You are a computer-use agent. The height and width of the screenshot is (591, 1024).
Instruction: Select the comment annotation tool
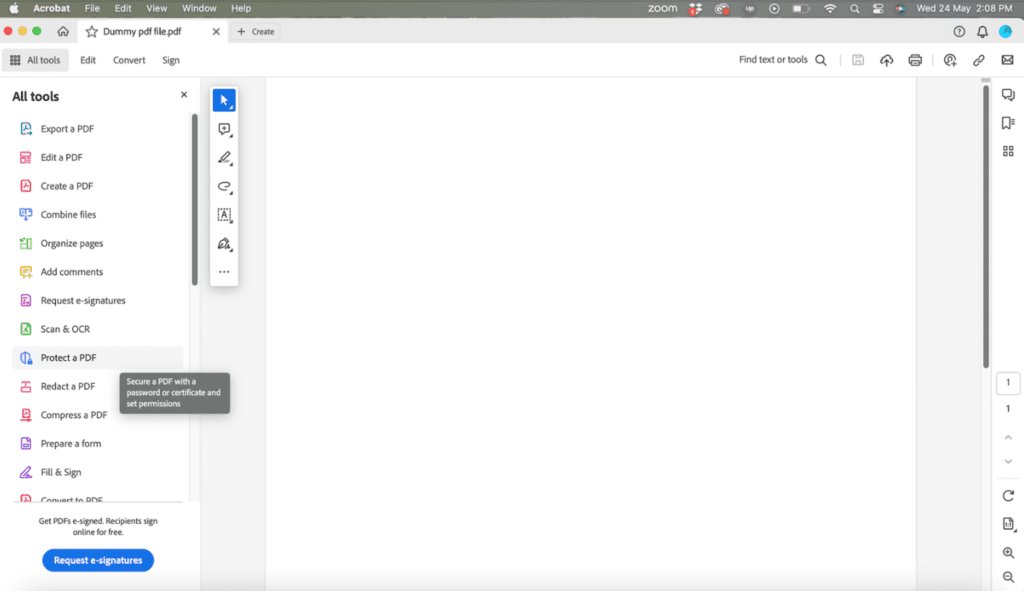(224, 128)
